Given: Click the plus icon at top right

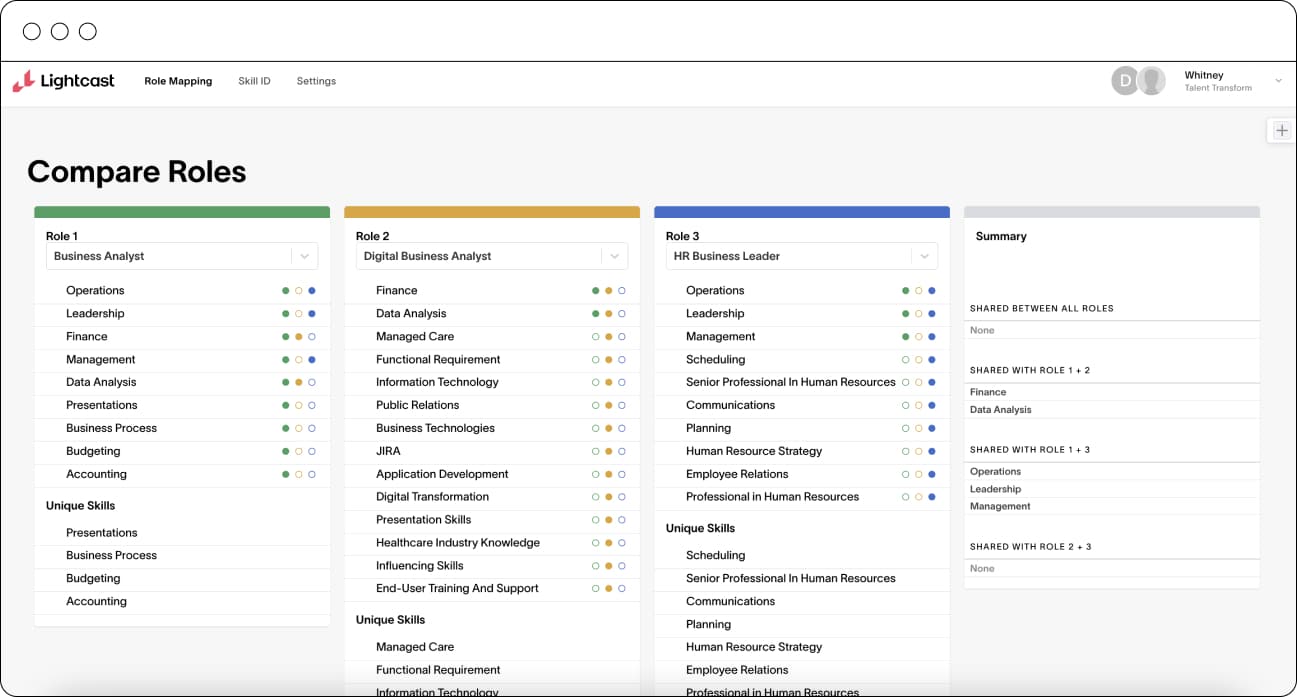Looking at the screenshot, I should 1281,131.
